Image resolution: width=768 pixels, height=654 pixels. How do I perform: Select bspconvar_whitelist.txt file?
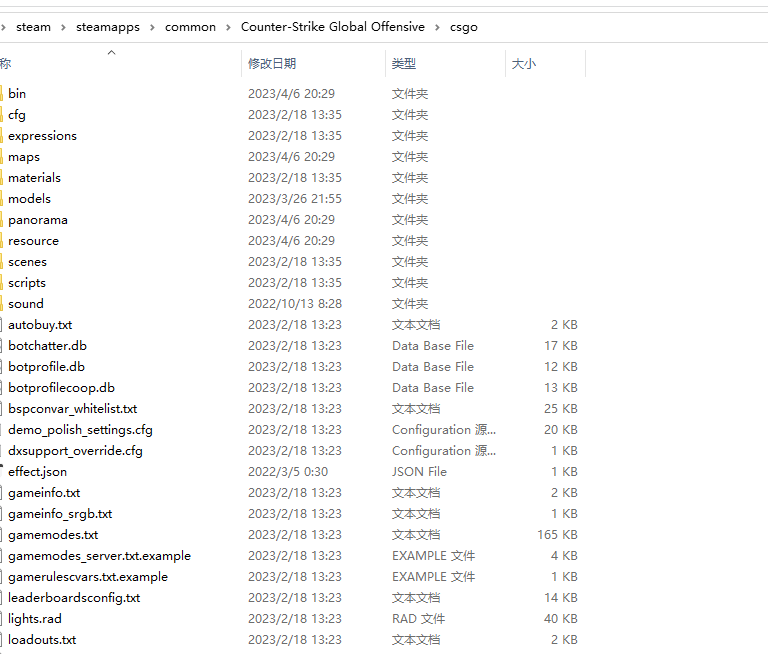coord(72,409)
